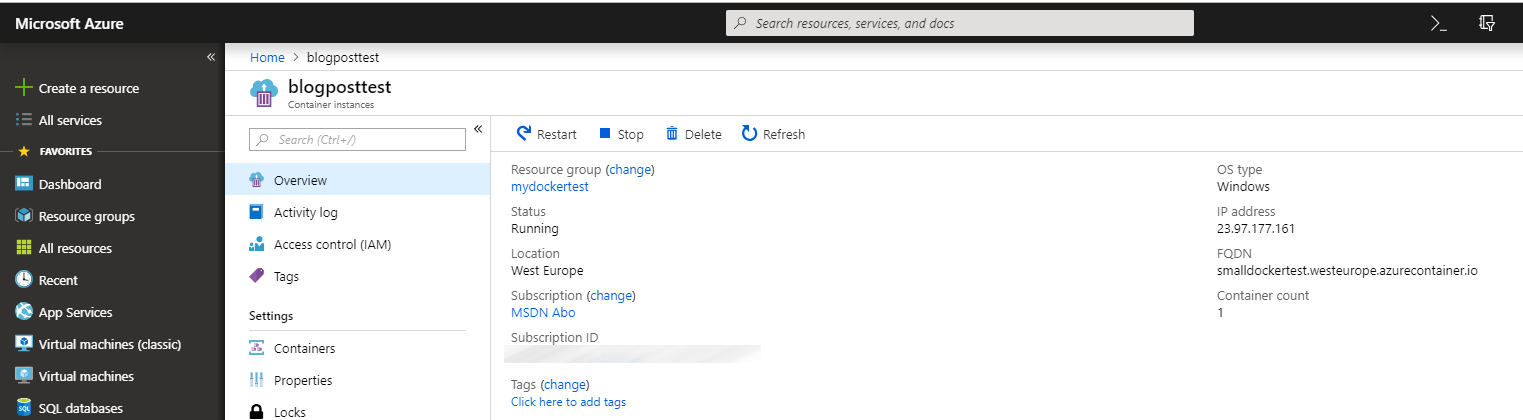Screen dimensions: 1523x420
Task: Click the Resource groups cube icon
Action: (x=24, y=216)
